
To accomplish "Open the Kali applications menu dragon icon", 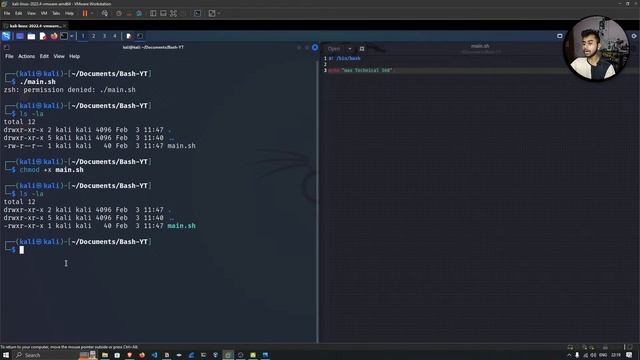I will point(6,36).
